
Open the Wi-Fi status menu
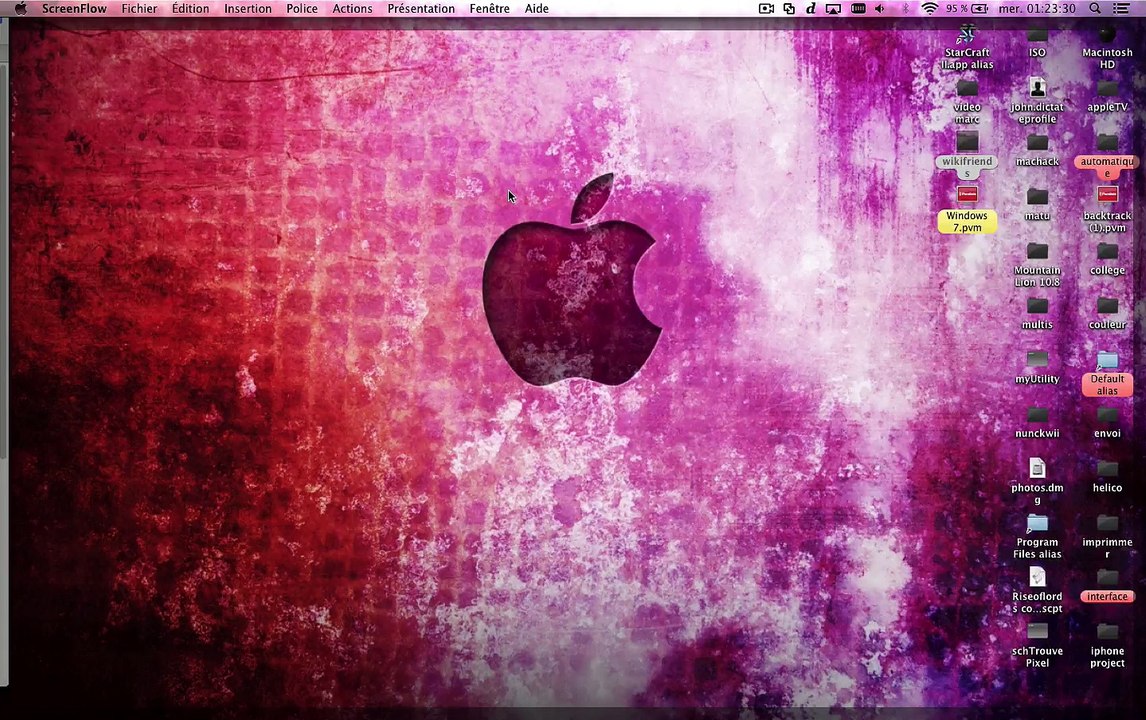pyautogui.click(x=930, y=9)
